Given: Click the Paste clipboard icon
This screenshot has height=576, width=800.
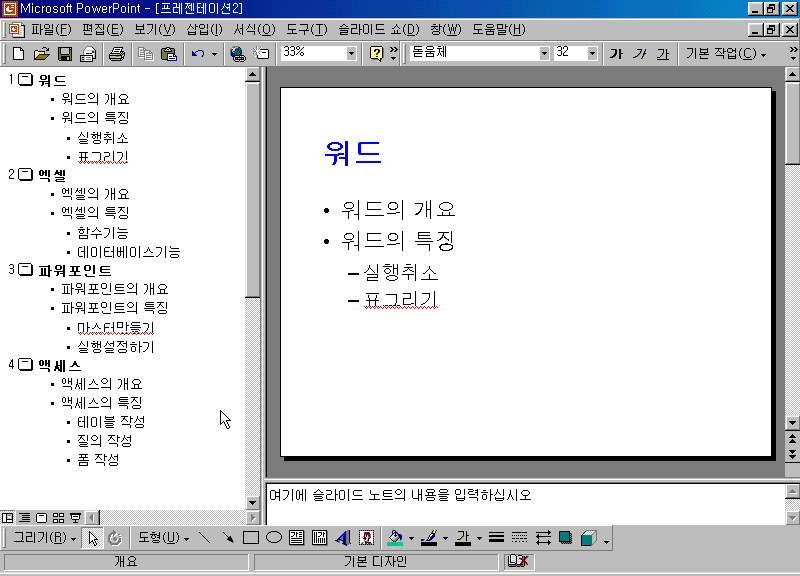Looking at the screenshot, I should 168,54.
